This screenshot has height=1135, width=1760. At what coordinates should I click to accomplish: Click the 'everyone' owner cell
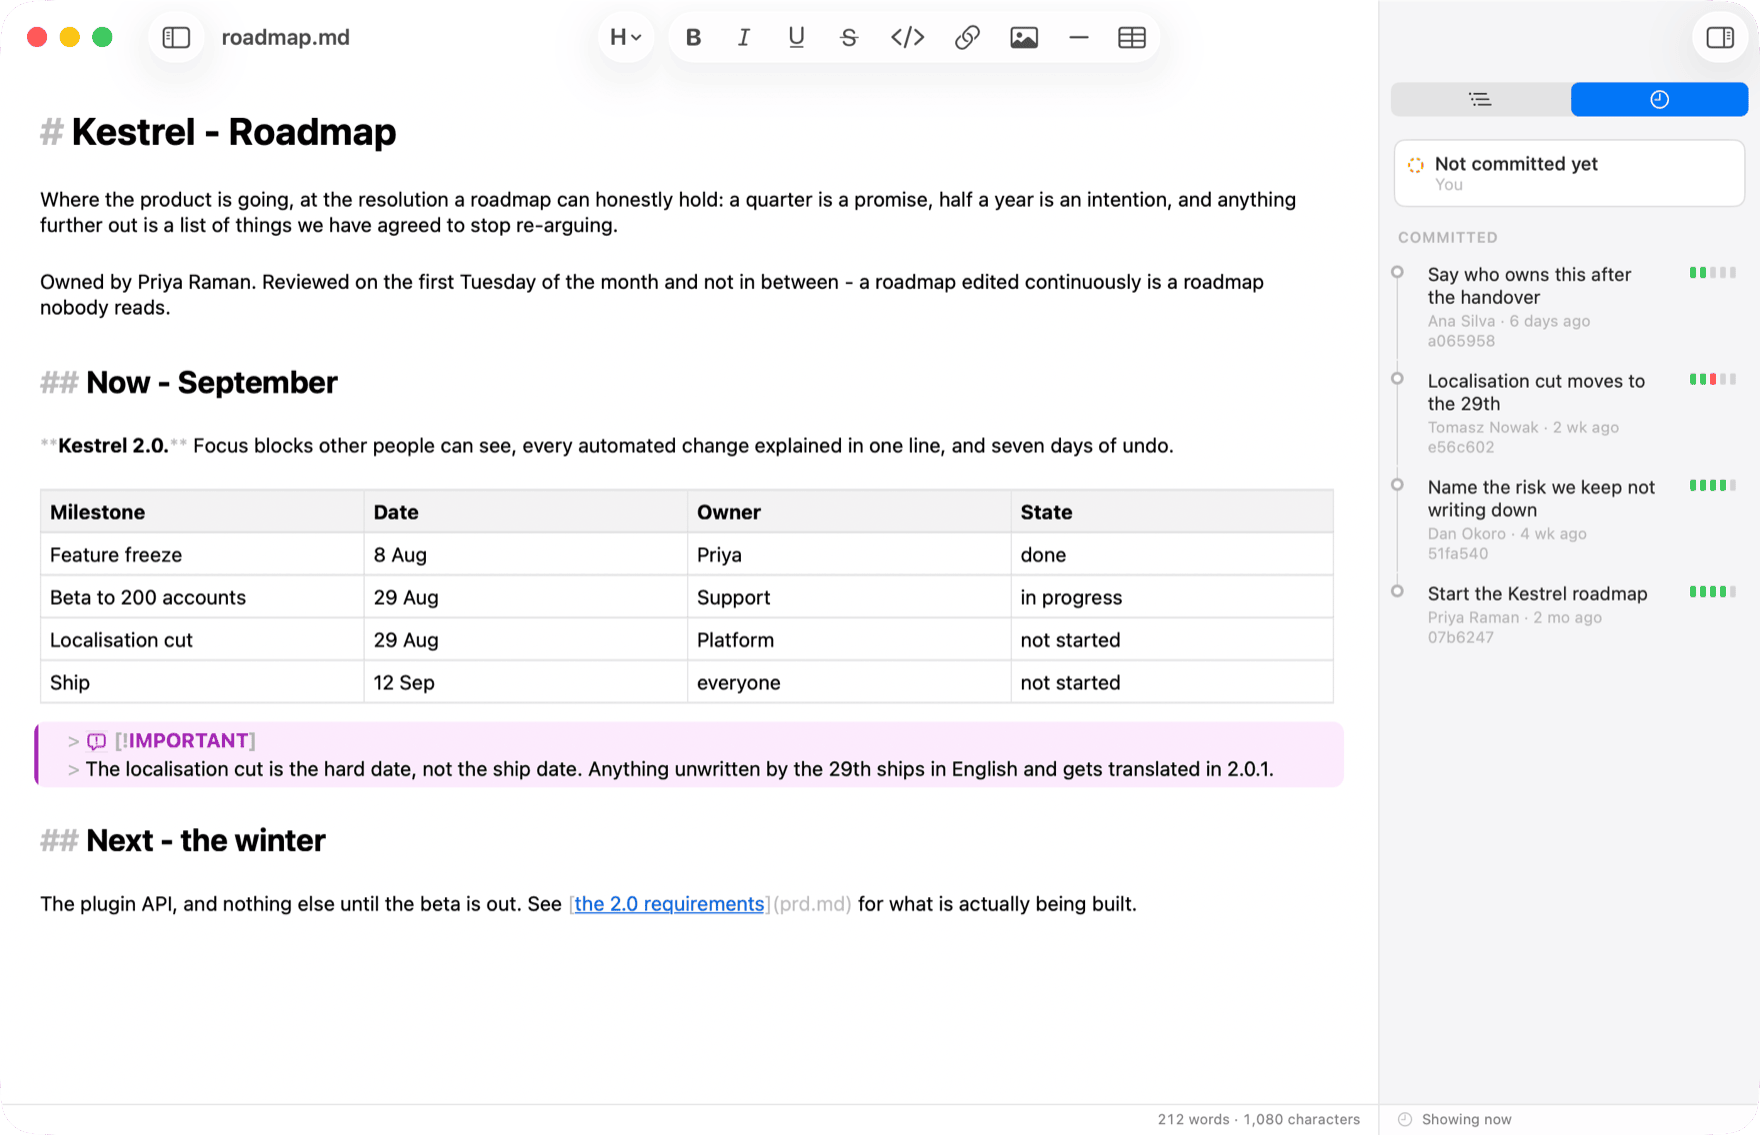pyautogui.click(x=849, y=683)
